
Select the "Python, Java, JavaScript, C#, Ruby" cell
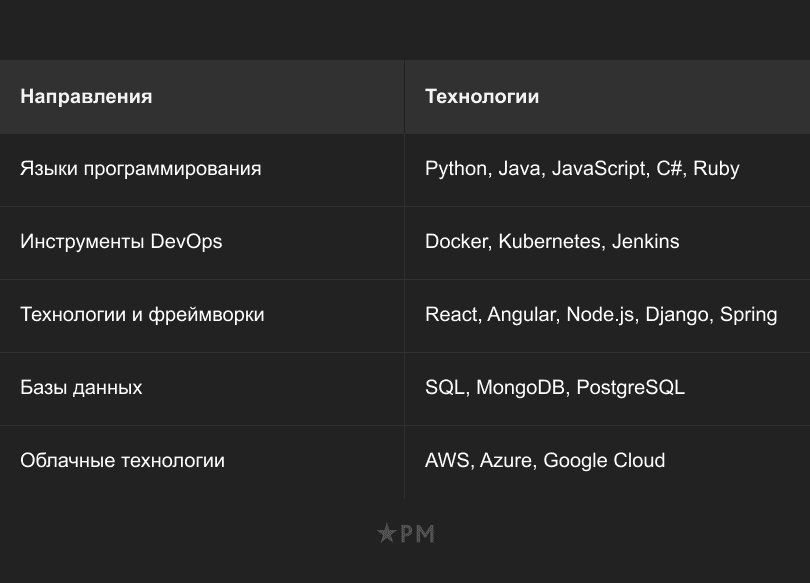[608, 170]
